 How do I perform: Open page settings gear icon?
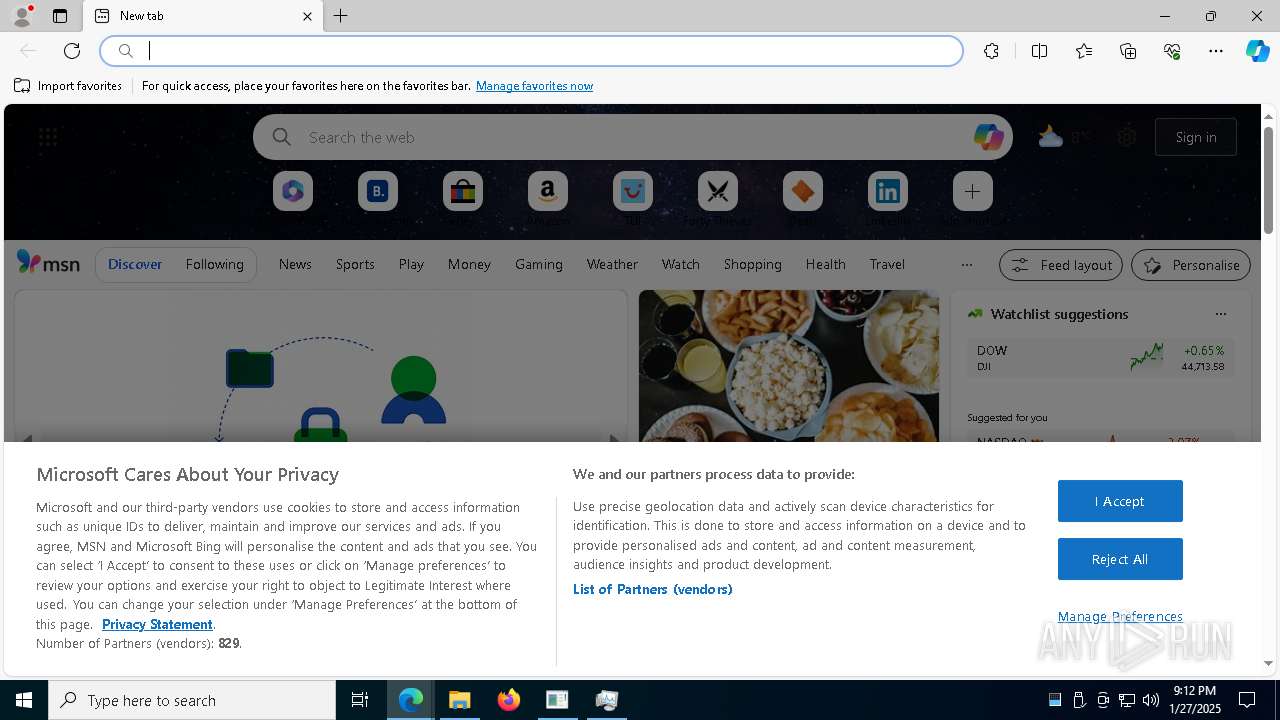point(1127,137)
